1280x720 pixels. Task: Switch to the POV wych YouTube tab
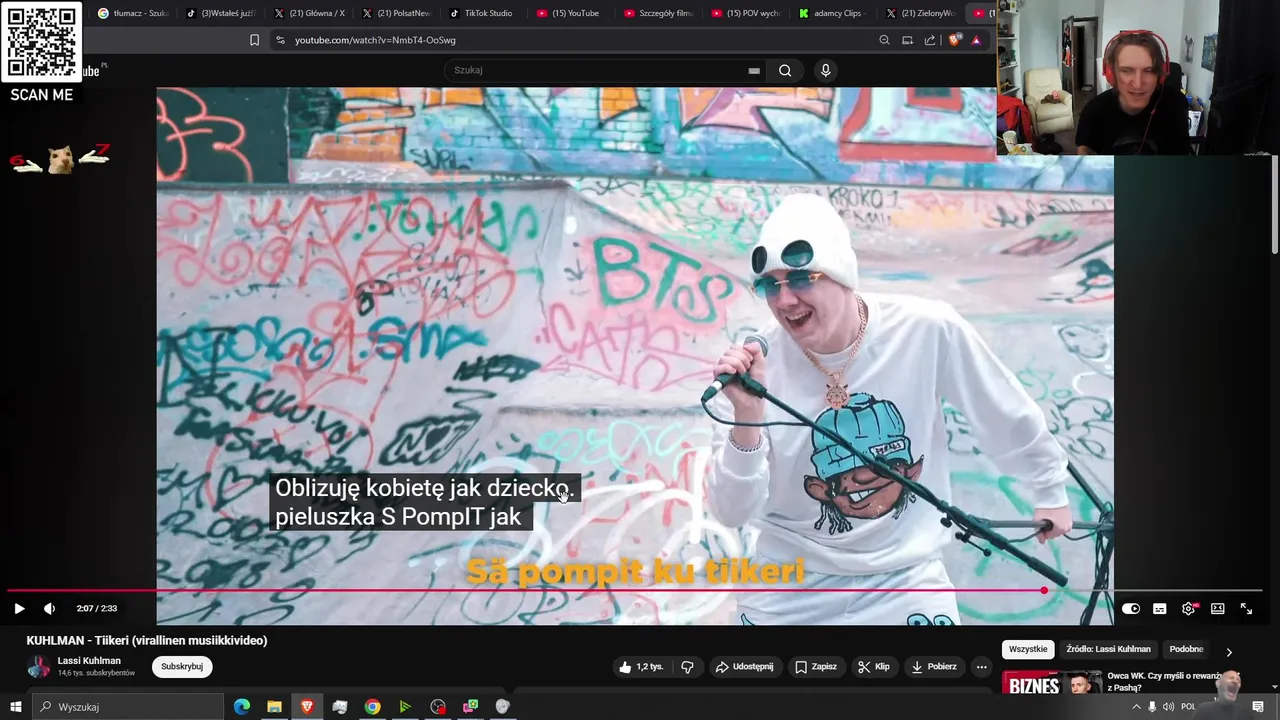(x=746, y=13)
